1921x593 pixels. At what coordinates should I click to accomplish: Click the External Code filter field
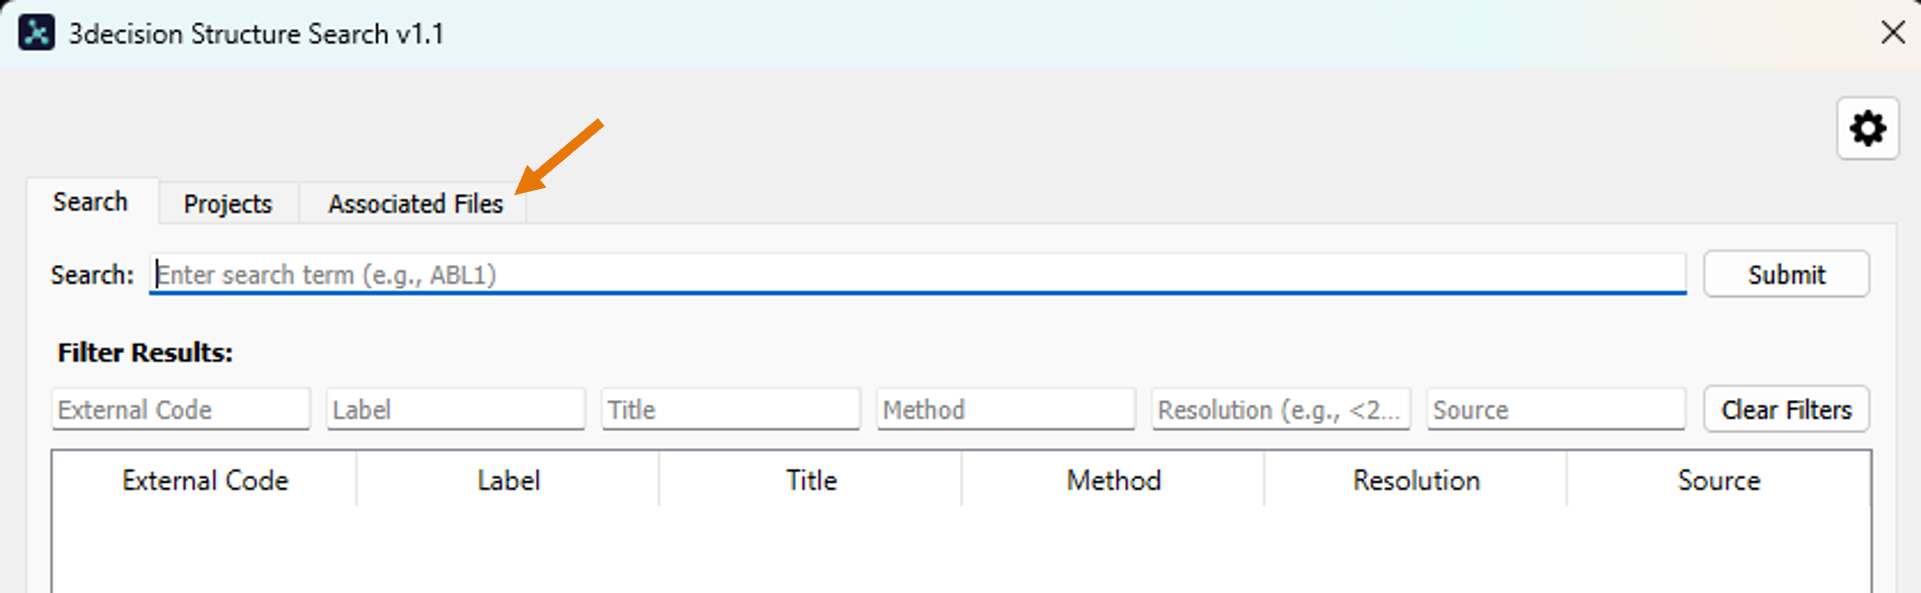[x=180, y=410]
